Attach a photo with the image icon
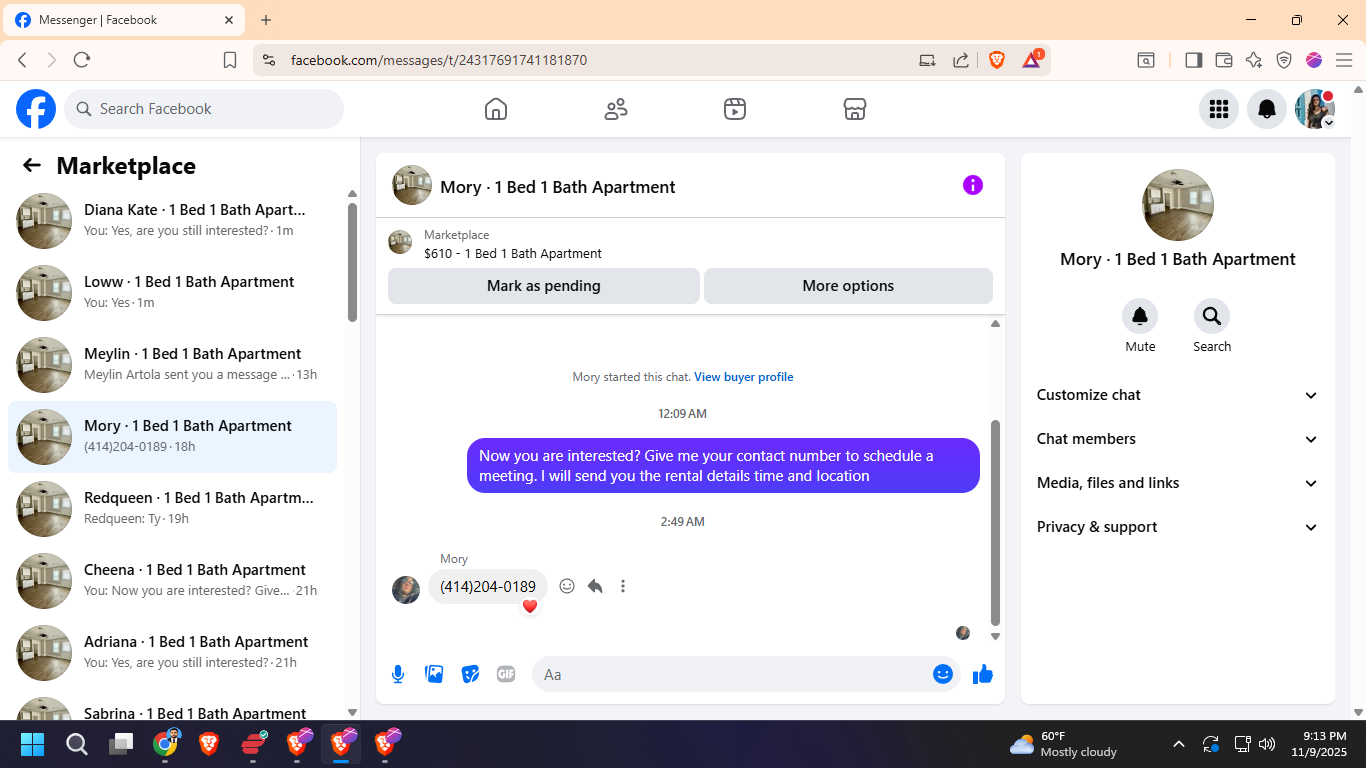 (x=434, y=674)
